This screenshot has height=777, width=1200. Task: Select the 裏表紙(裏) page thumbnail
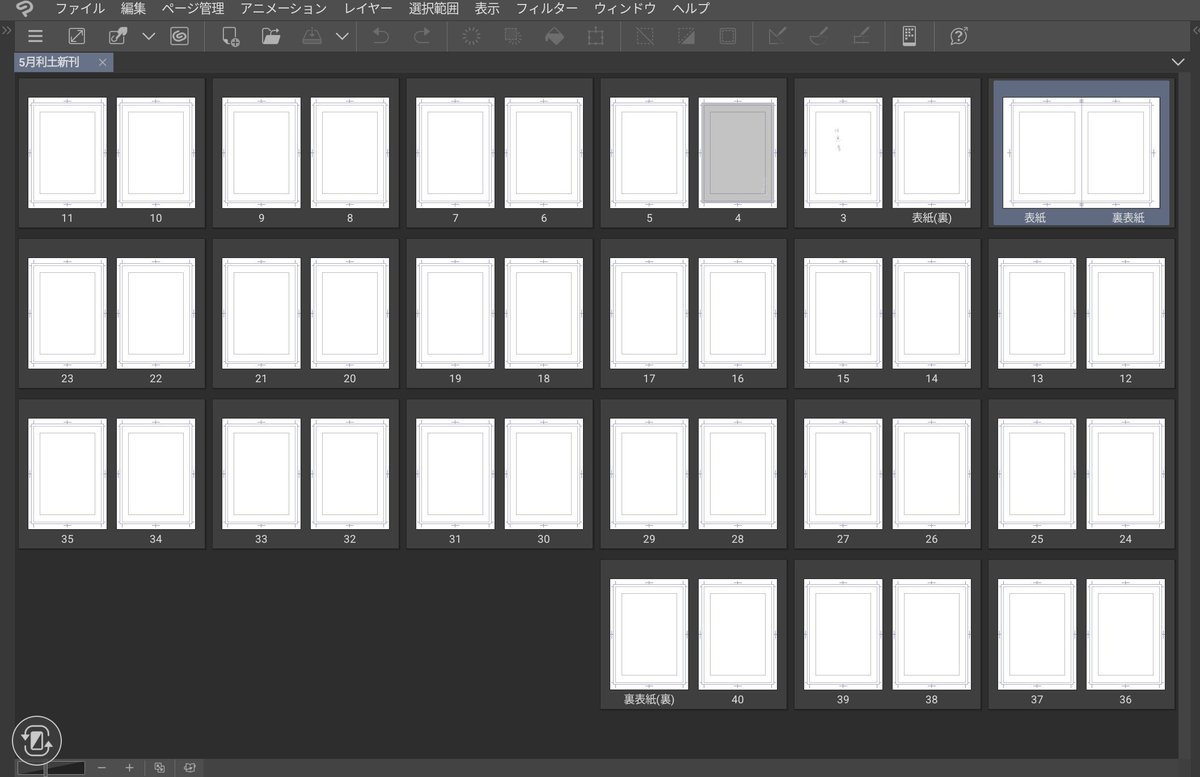(649, 635)
